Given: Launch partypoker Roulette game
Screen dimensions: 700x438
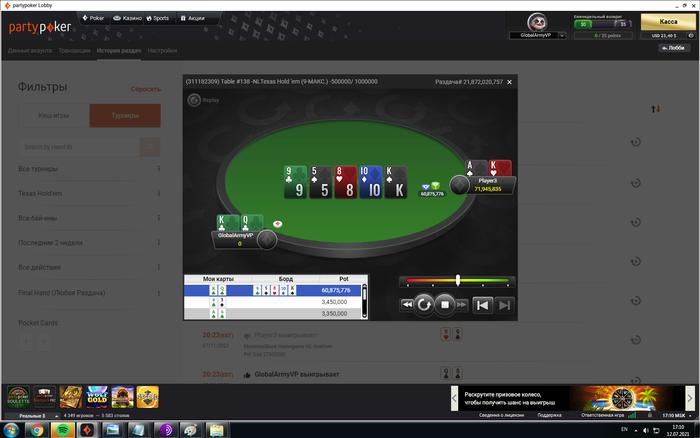Looking at the screenshot, I should pyautogui.click(x=18, y=397).
